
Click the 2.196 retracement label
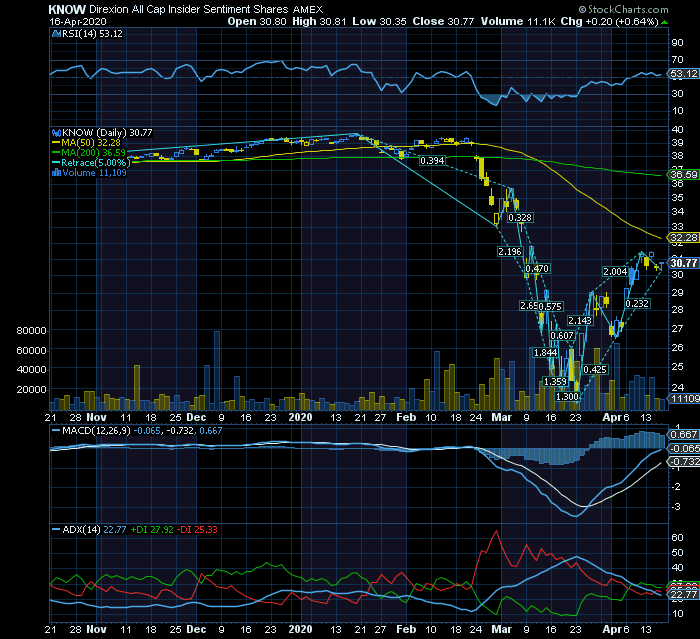coord(509,252)
